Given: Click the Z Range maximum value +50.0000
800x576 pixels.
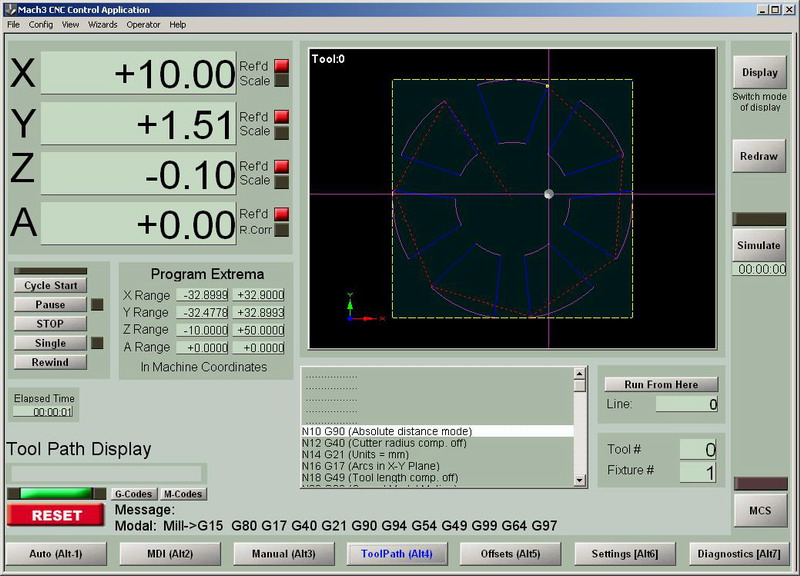Looking at the screenshot, I should coord(259,330).
